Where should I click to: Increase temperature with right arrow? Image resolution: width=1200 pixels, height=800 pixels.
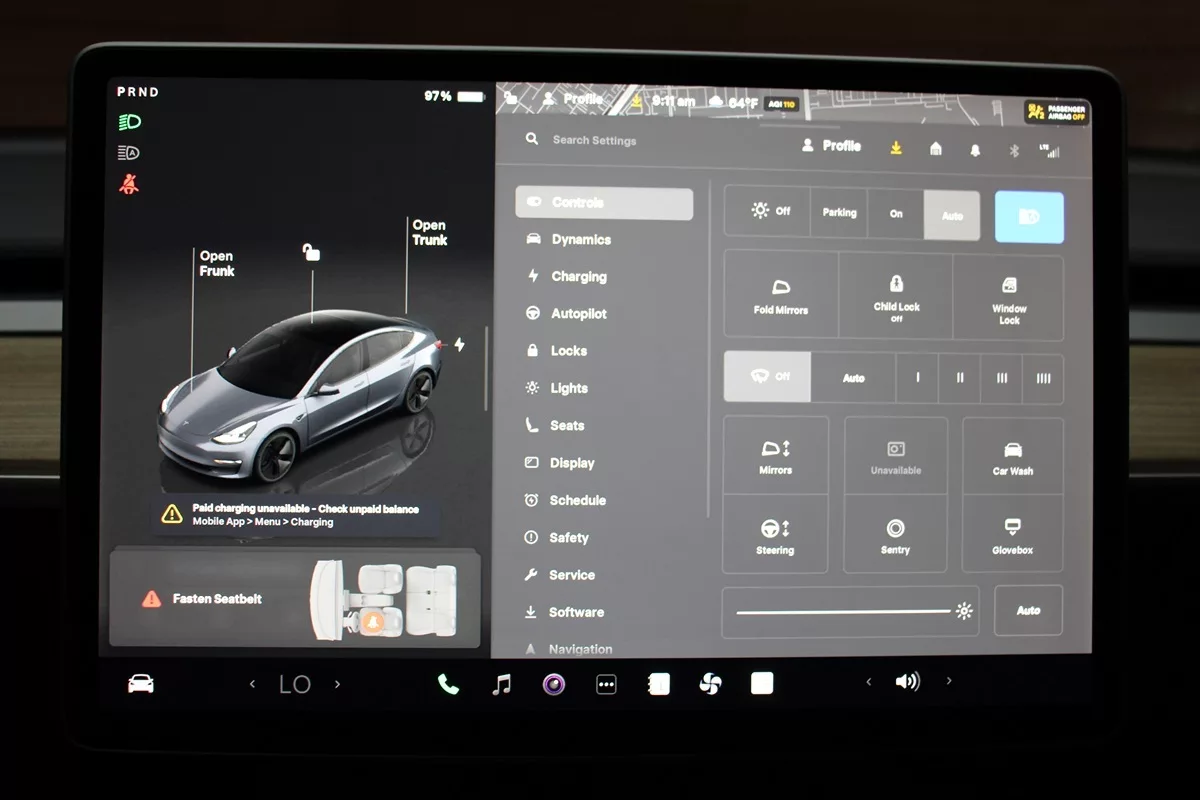point(337,684)
